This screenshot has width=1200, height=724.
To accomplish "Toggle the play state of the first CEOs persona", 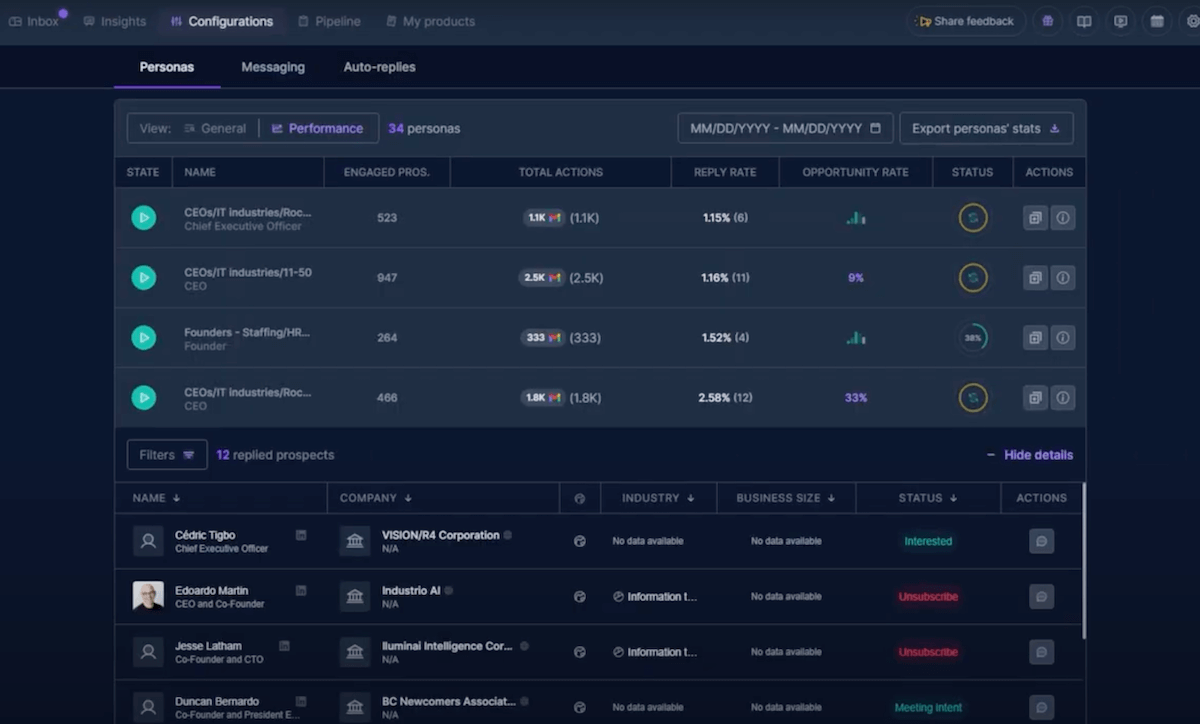I will 144,218.
